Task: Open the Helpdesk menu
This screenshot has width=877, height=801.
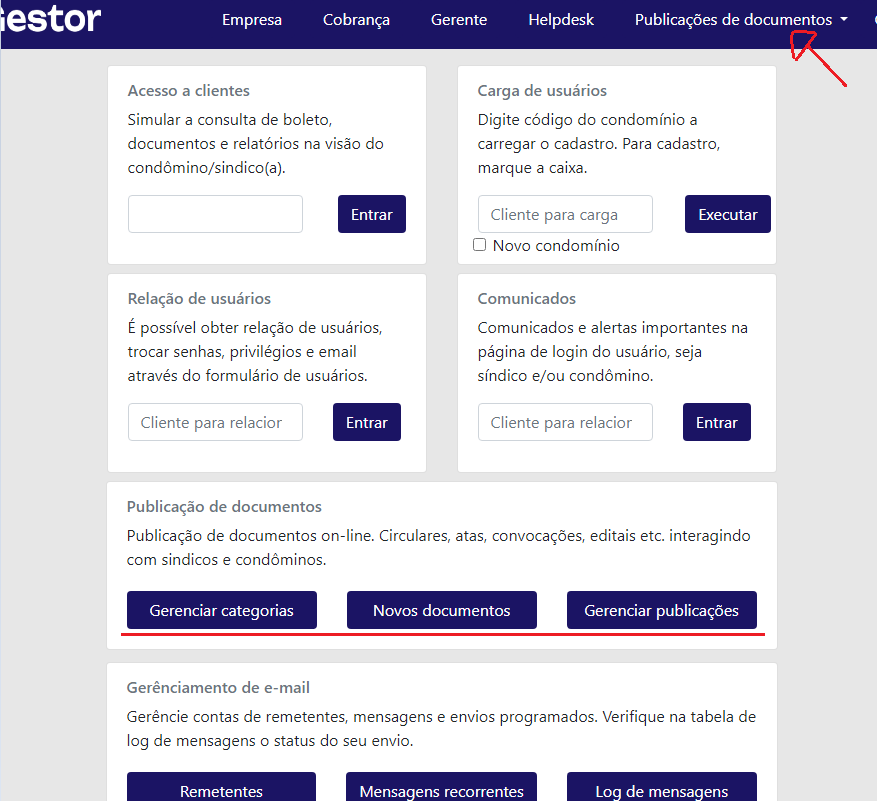Action: [560, 19]
